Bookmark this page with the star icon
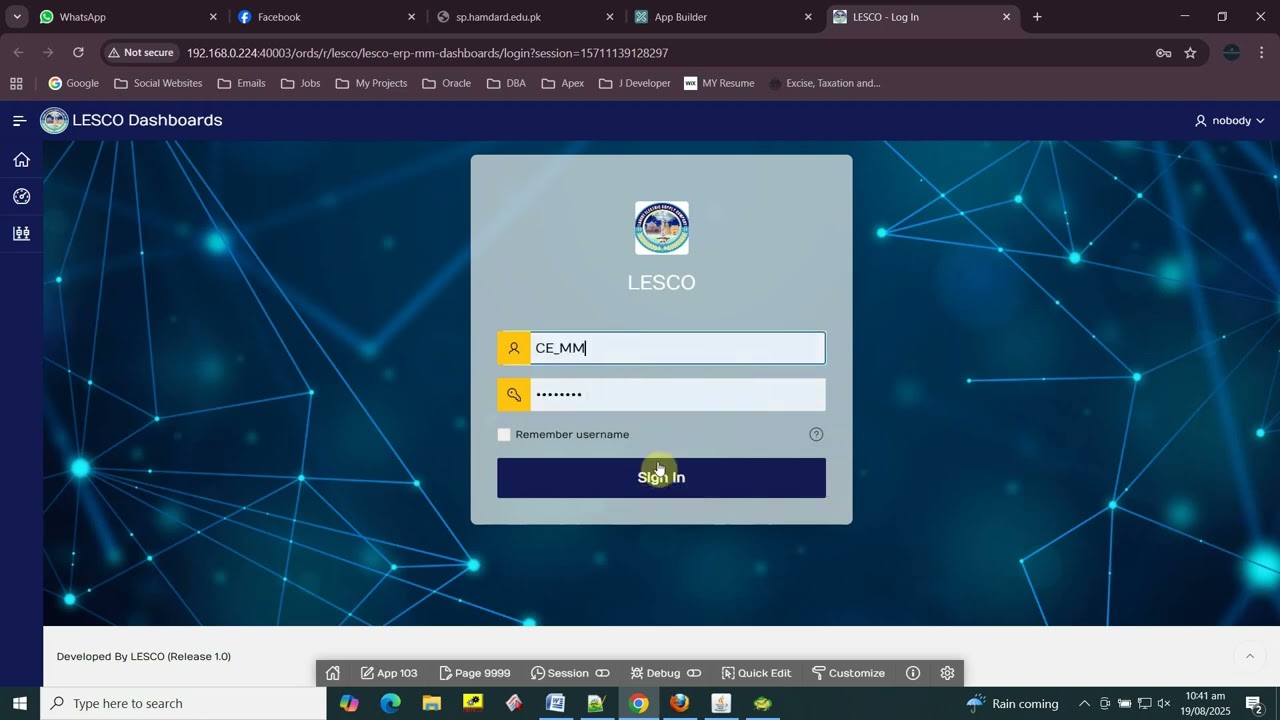The width and height of the screenshot is (1280, 720). 1190,53
